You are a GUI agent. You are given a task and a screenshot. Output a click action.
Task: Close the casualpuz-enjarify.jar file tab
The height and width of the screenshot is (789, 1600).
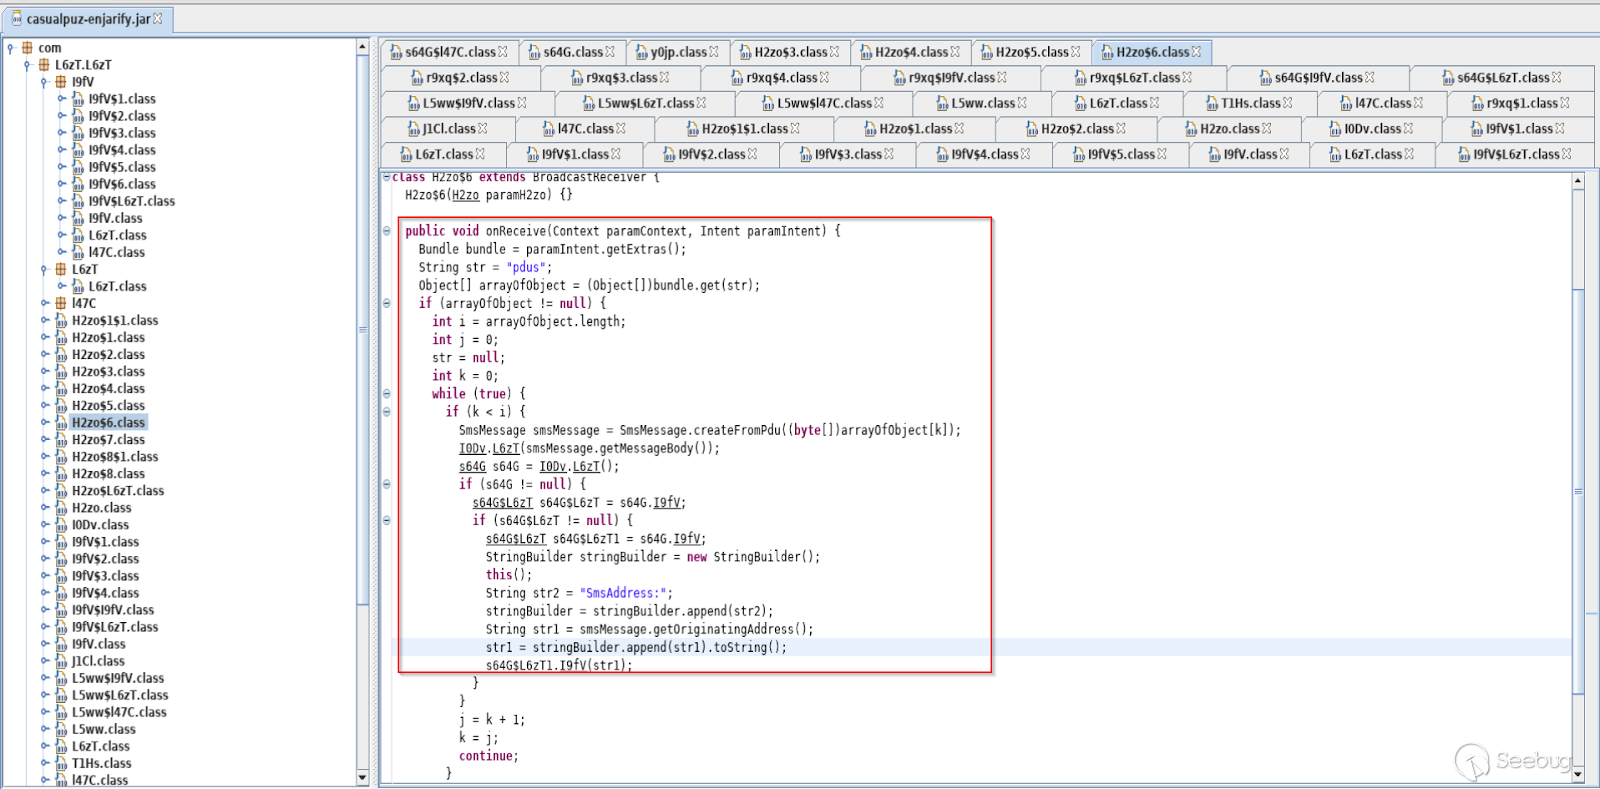157,19
